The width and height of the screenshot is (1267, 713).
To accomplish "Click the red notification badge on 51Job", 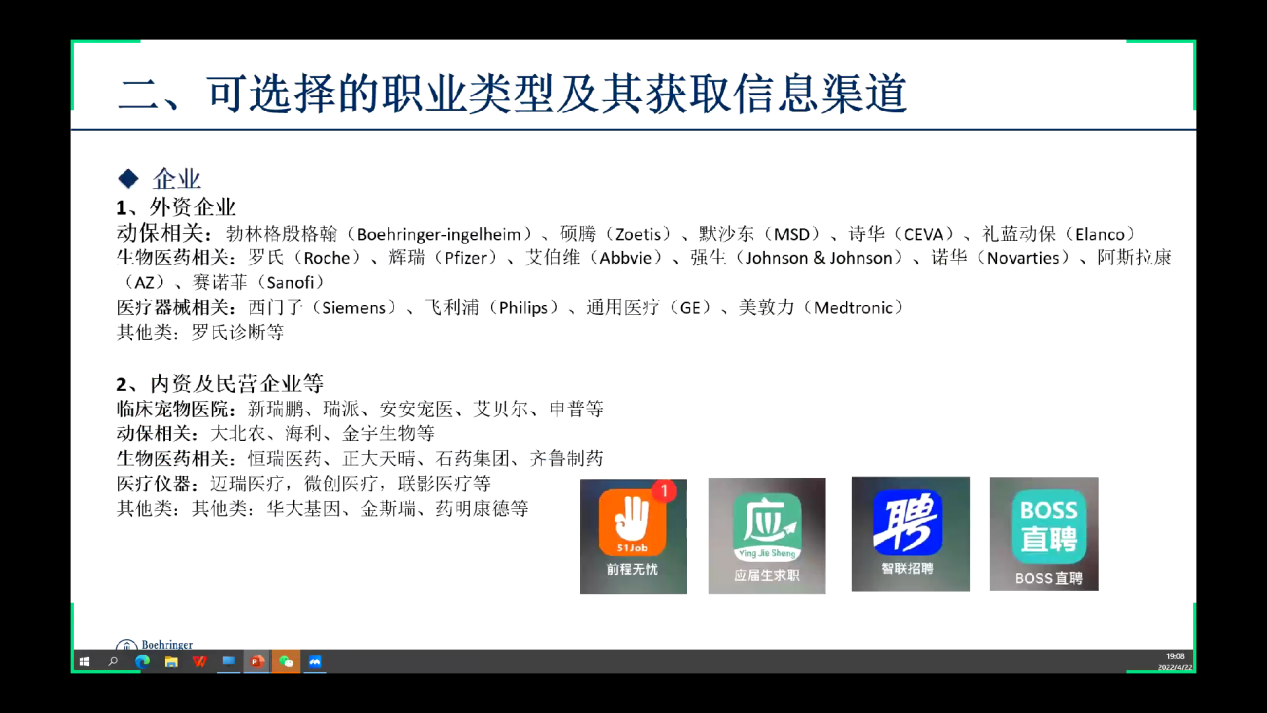I will [664, 491].
